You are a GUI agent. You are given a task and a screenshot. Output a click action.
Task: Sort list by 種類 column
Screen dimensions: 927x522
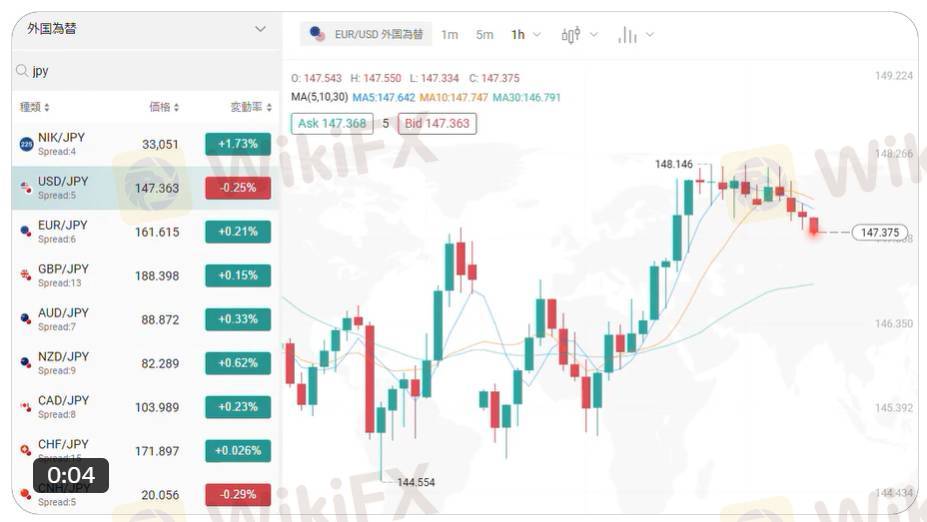click(34, 107)
